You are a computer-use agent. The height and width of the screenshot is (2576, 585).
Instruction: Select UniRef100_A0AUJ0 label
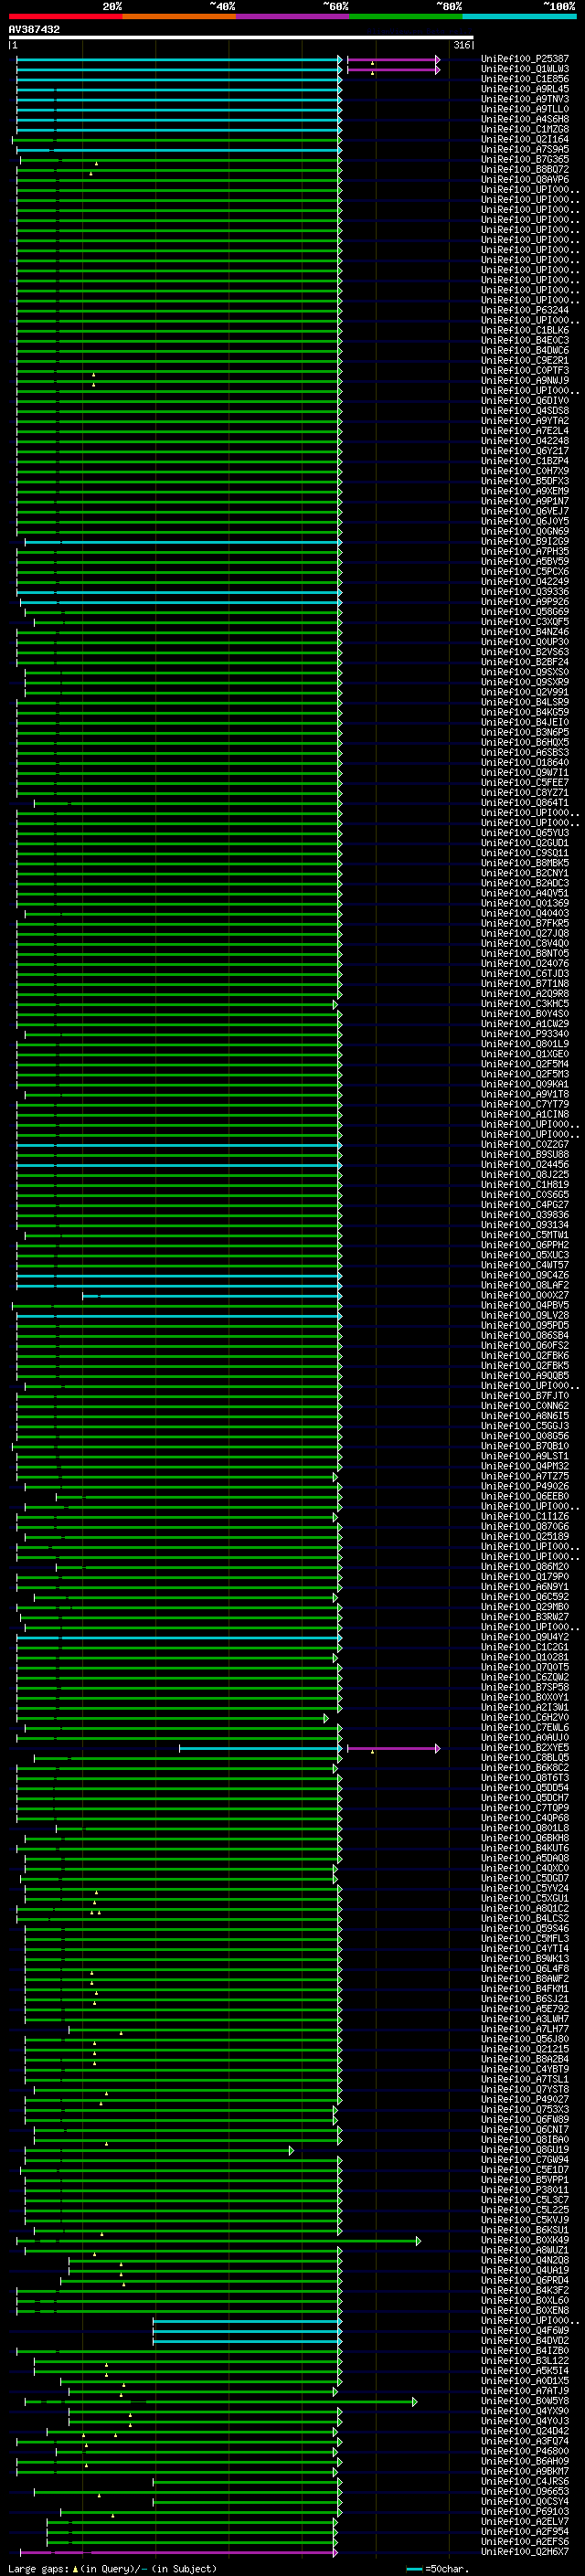coord(524,1737)
